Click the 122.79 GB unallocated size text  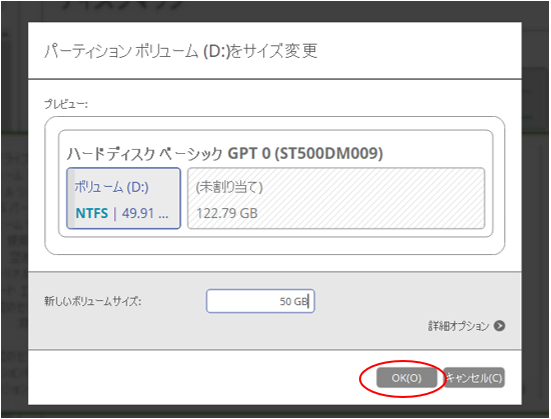click(227, 213)
